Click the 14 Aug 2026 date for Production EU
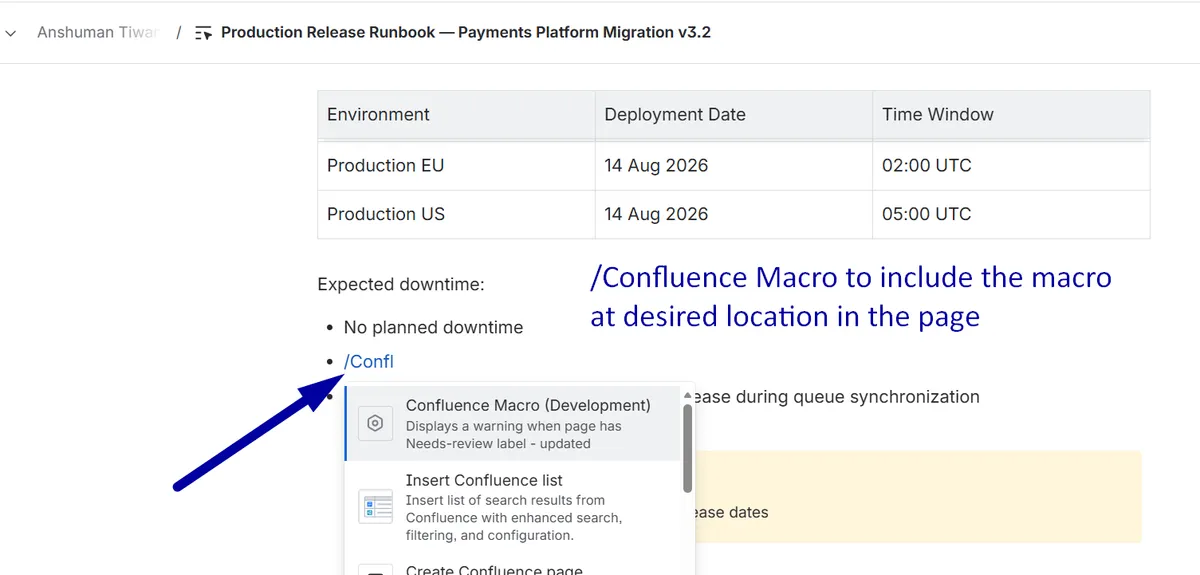This screenshot has width=1200, height=575. tap(656, 165)
